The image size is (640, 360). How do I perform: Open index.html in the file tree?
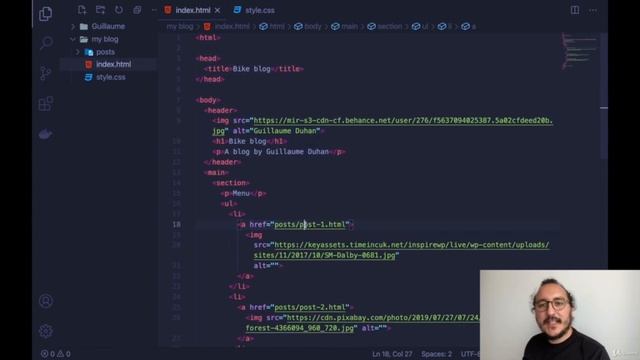click(x=113, y=64)
